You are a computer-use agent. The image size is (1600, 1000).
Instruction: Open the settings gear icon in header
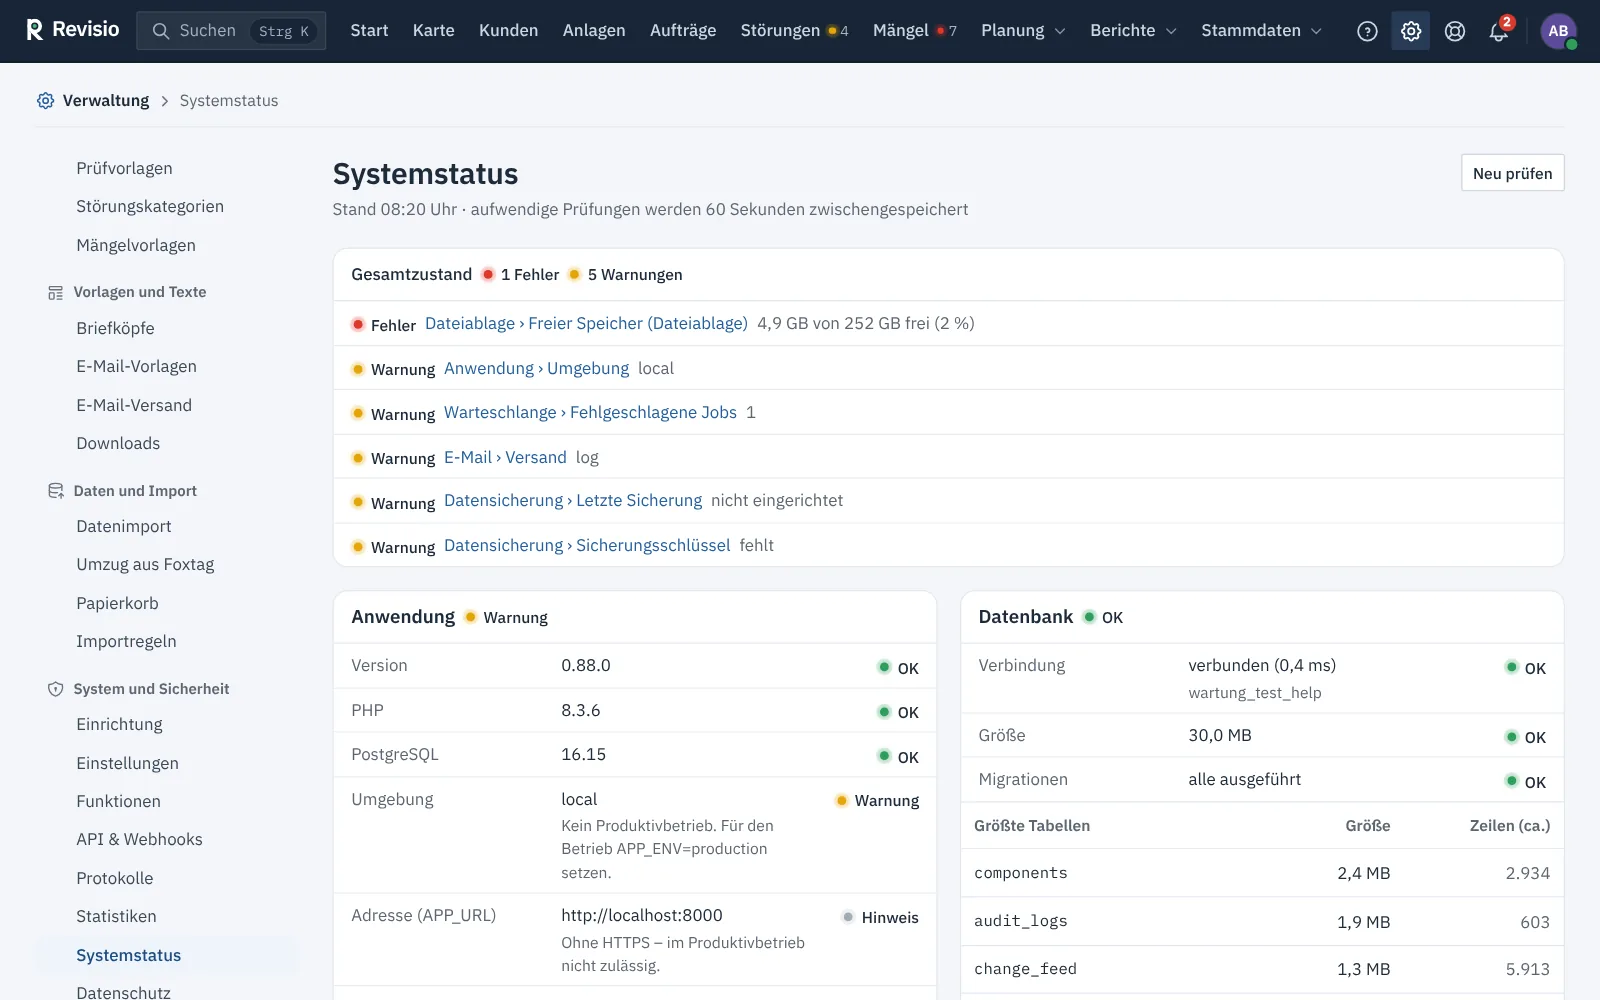pyautogui.click(x=1411, y=31)
